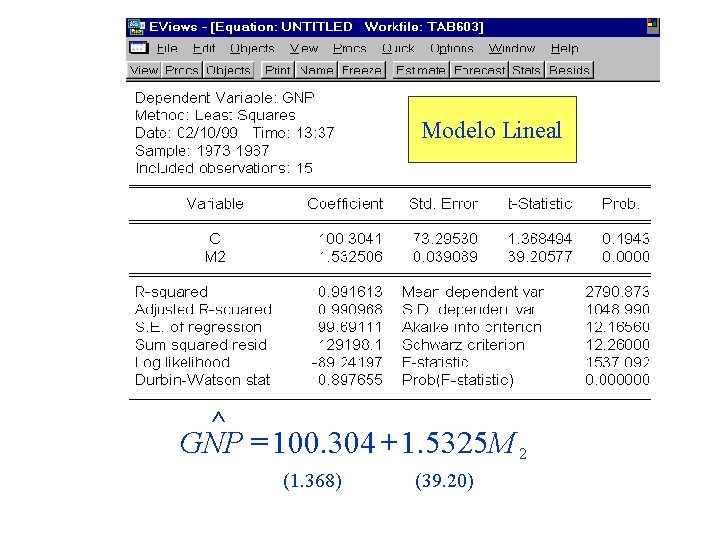720x540 pixels.
Task: Open the File menu
Action: [167, 48]
